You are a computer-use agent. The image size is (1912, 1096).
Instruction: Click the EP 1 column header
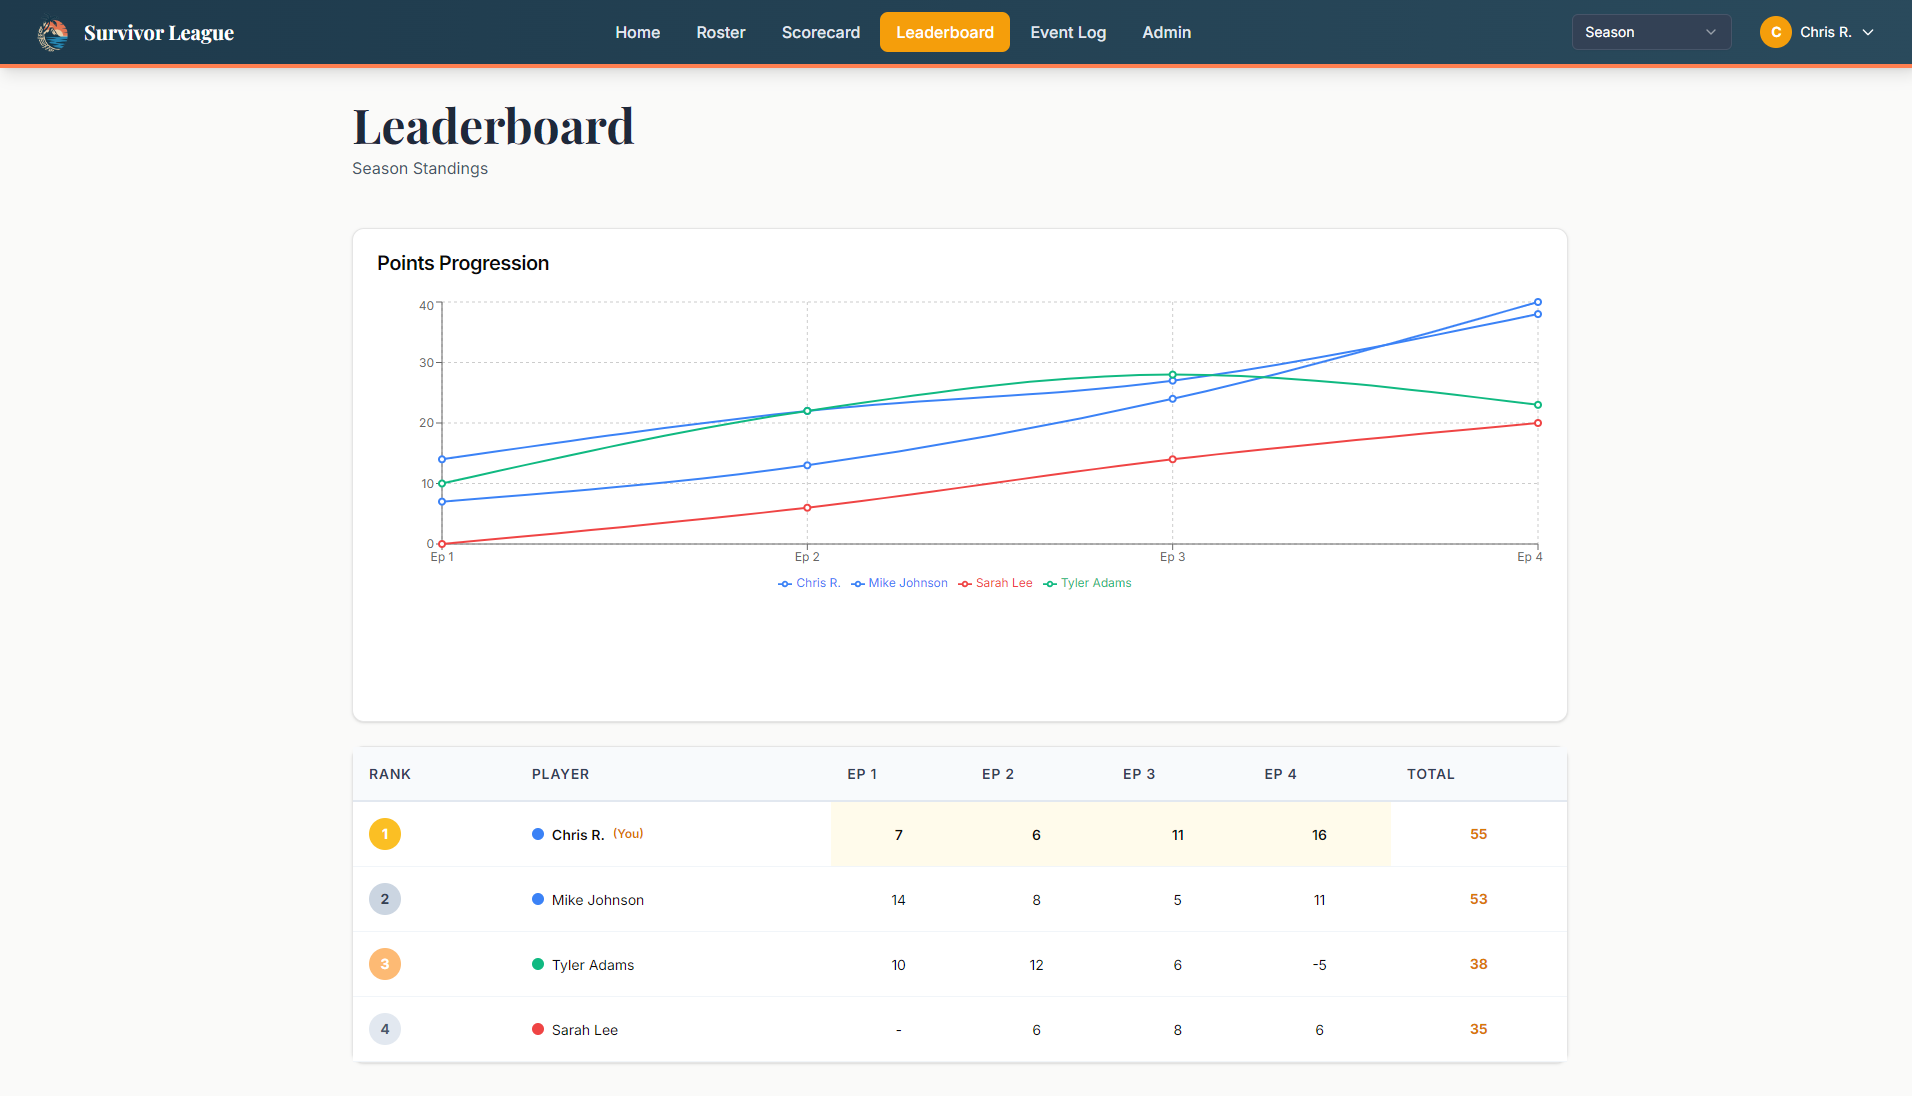click(862, 774)
